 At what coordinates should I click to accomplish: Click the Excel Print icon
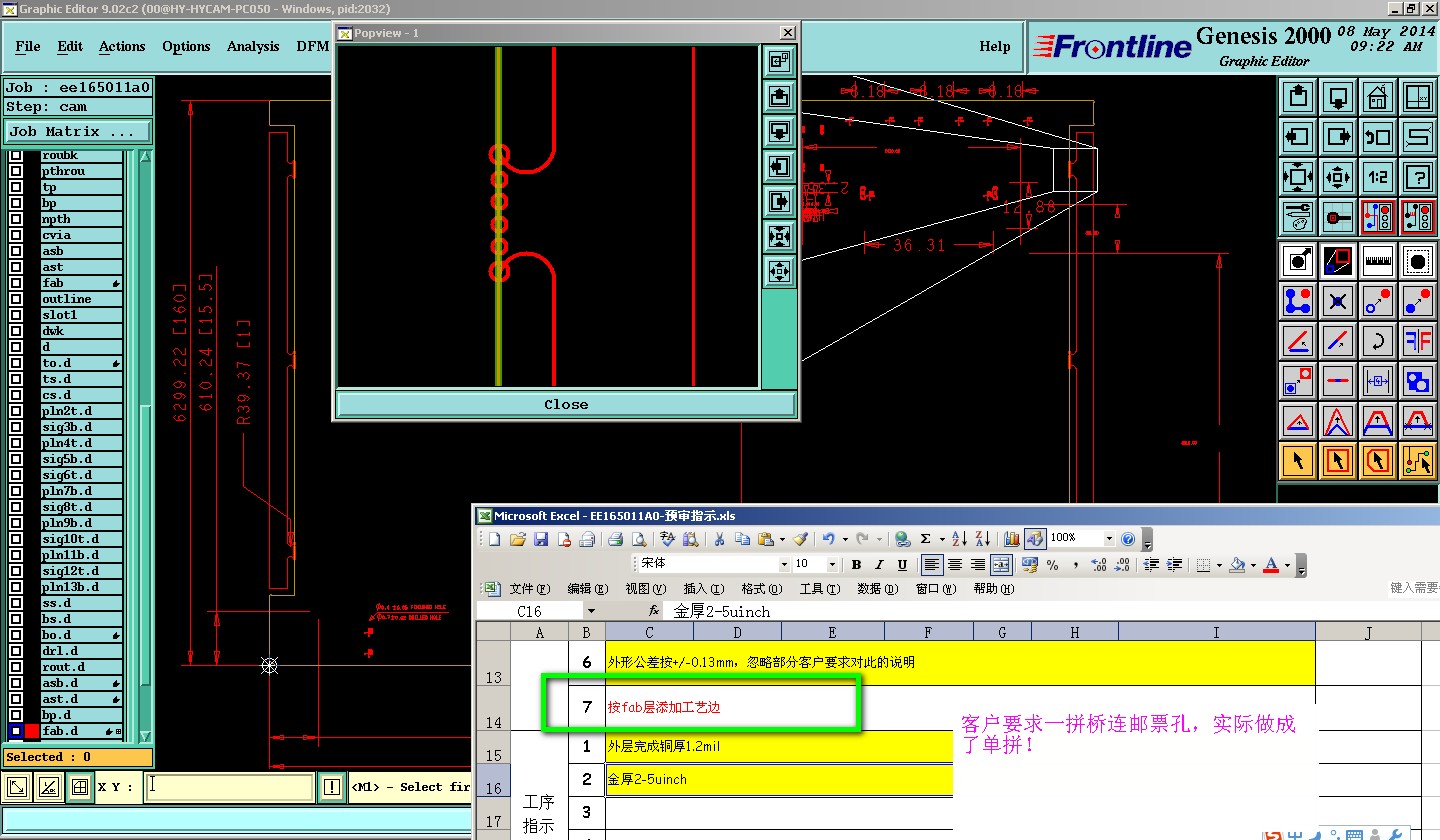(616, 539)
